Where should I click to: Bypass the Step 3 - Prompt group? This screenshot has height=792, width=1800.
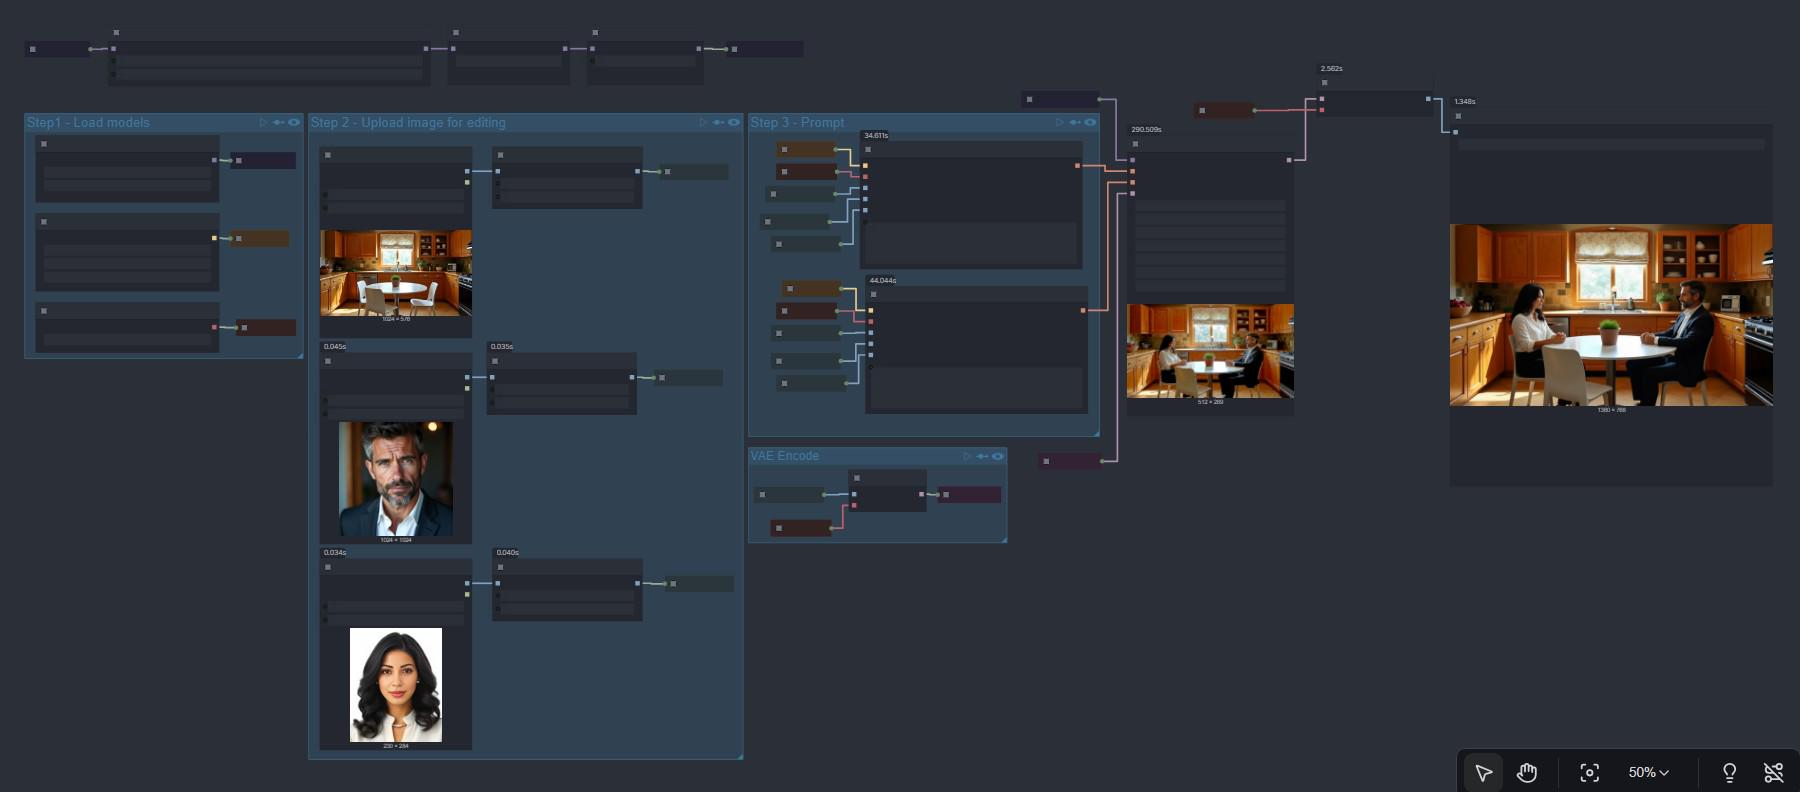[1075, 122]
